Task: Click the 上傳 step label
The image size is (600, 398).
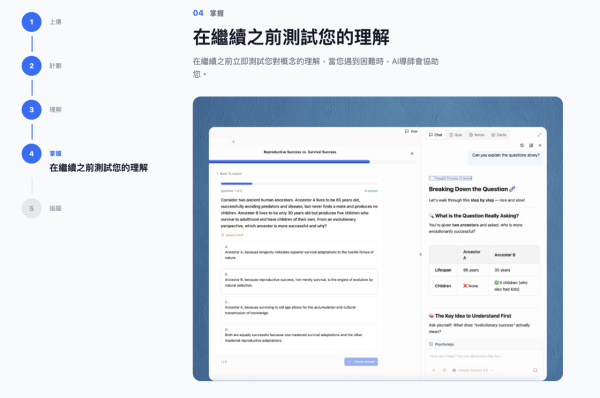Action: [x=55, y=22]
